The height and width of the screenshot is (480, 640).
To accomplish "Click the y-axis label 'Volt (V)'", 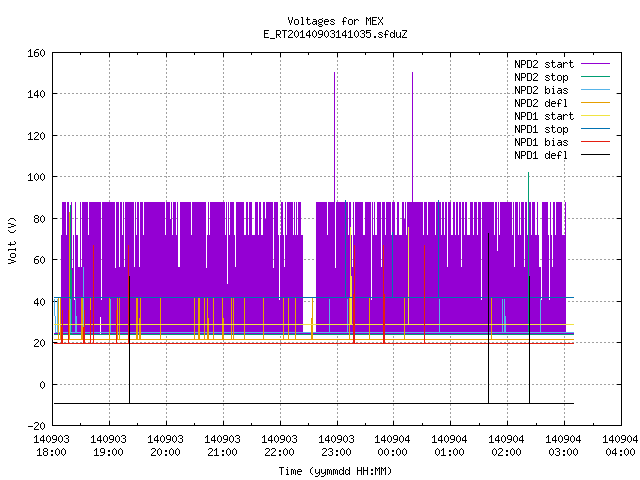I will point(13,241).
